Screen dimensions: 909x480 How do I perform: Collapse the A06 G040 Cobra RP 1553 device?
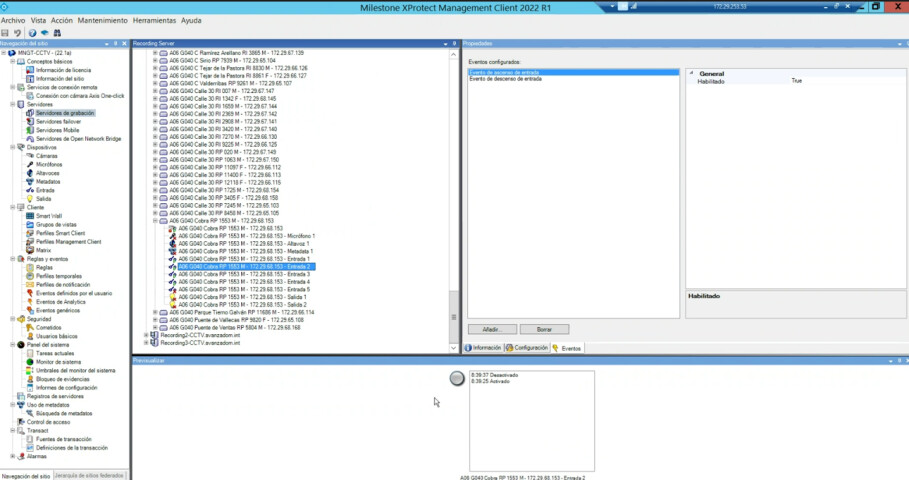point(155,220)
